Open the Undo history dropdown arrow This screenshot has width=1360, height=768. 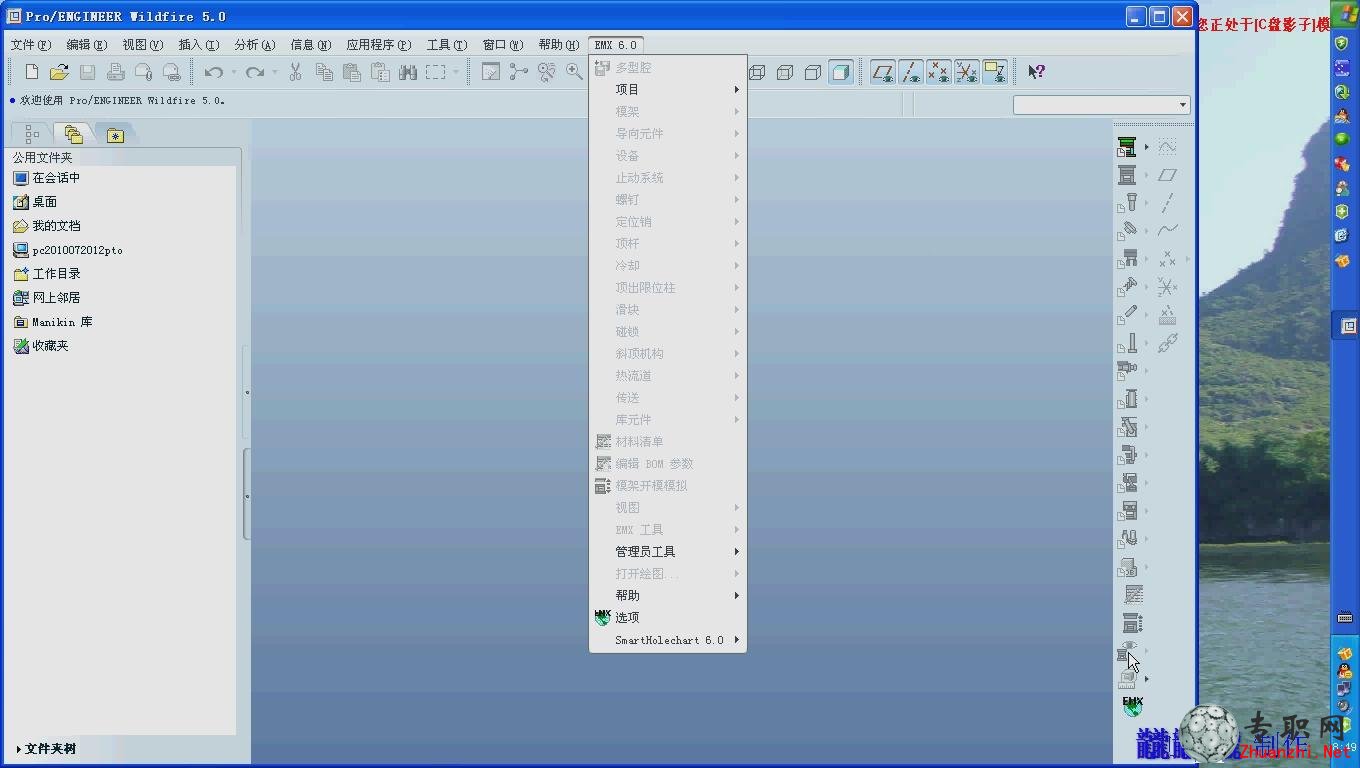pos(234,72)
